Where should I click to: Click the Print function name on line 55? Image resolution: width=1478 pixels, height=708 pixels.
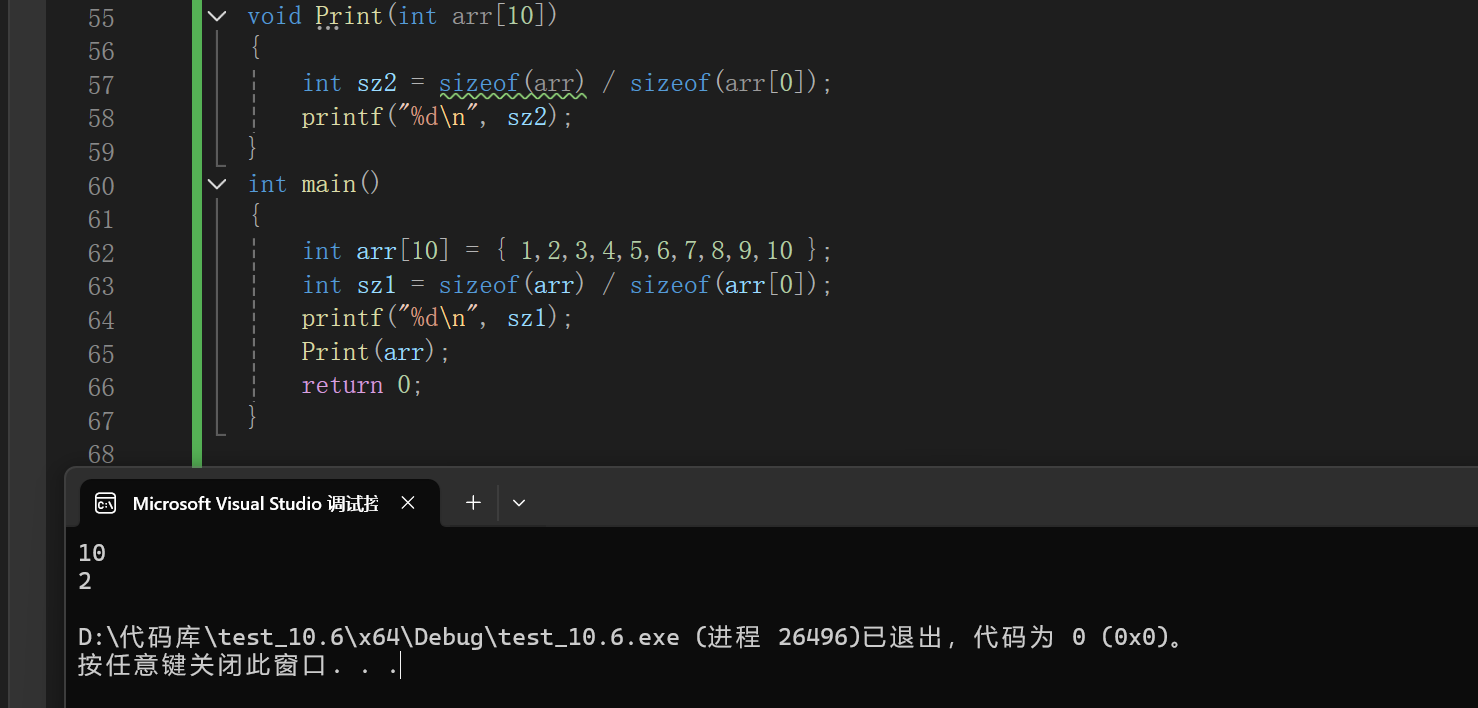(349, 17)
